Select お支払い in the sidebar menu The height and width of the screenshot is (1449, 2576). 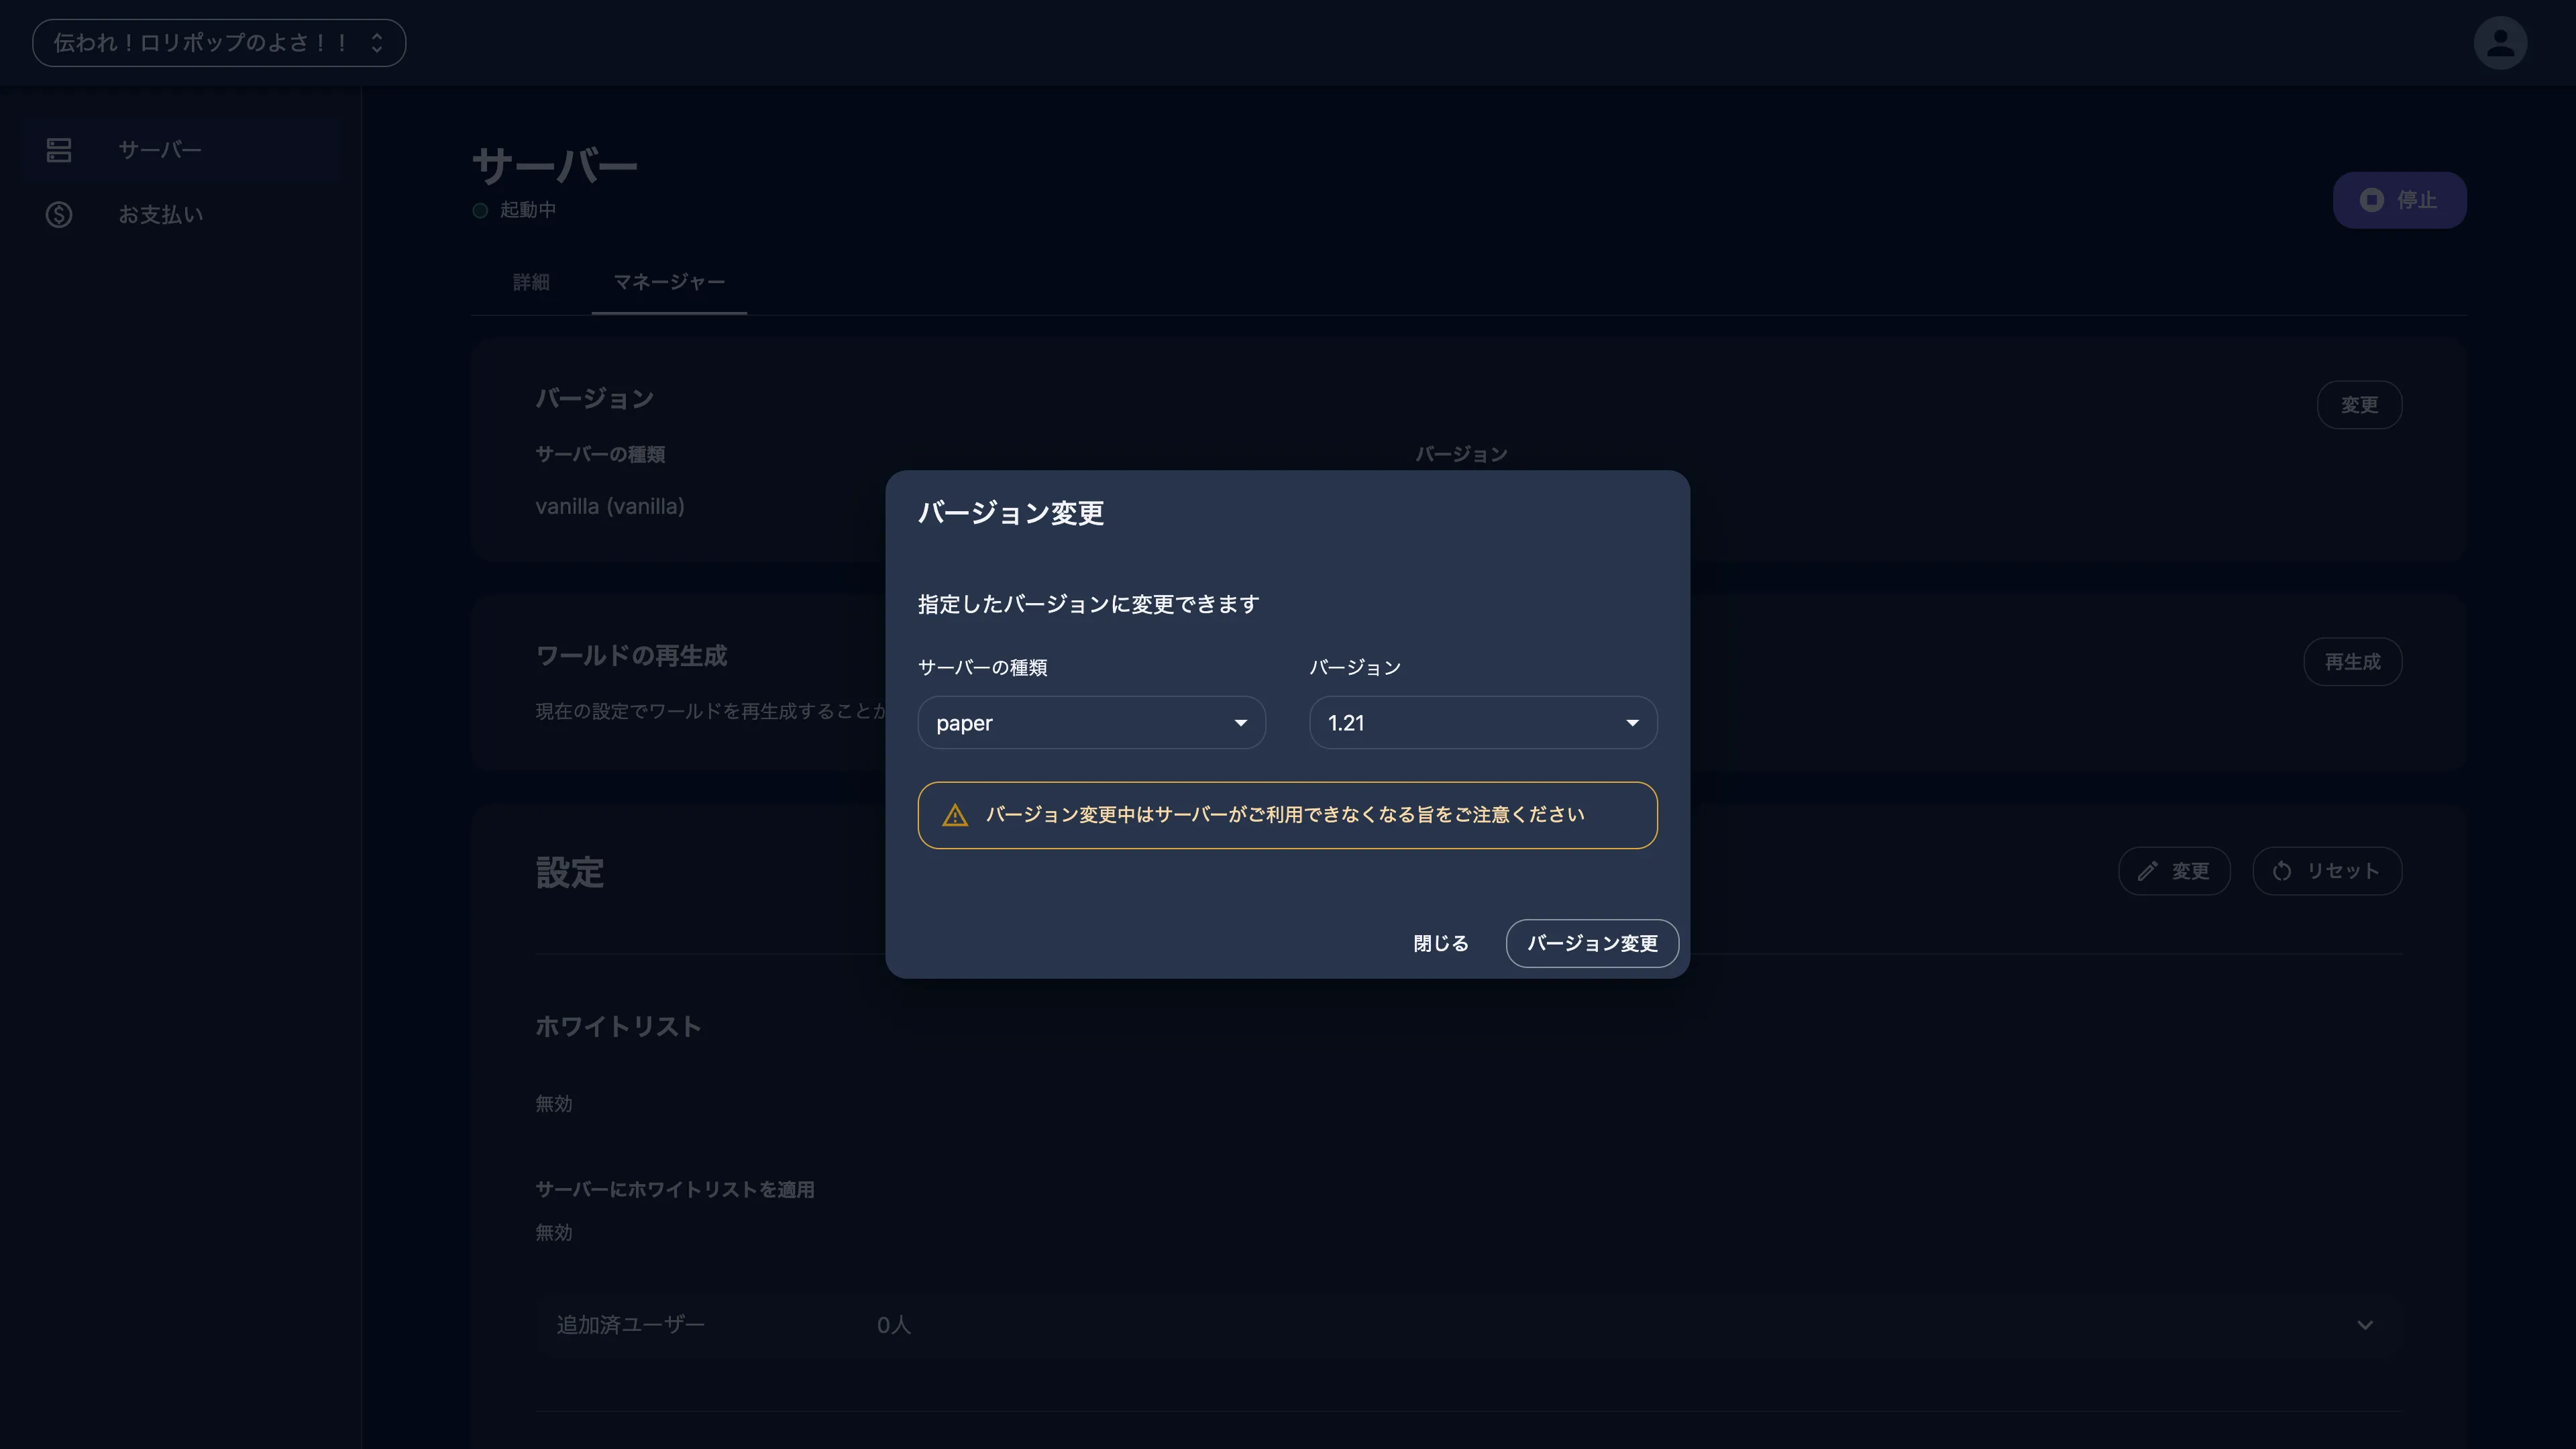pos(180,214)
